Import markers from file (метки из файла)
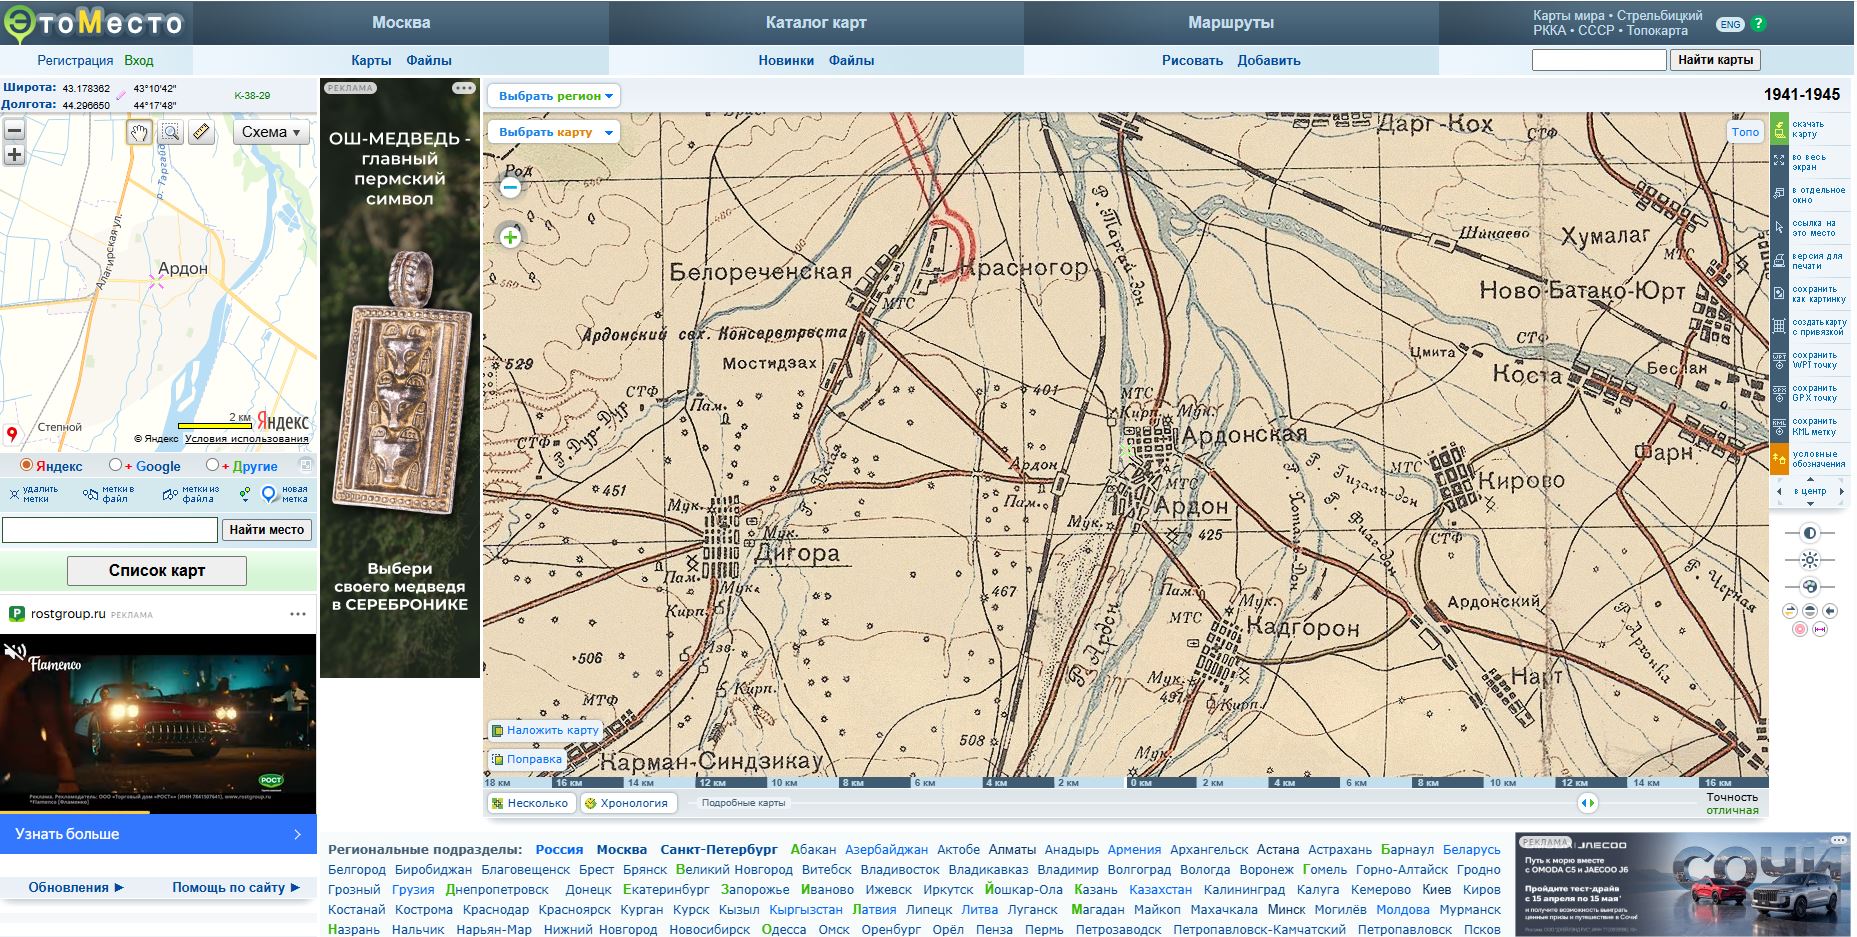The image size is (1857, 937). (190, 494)
